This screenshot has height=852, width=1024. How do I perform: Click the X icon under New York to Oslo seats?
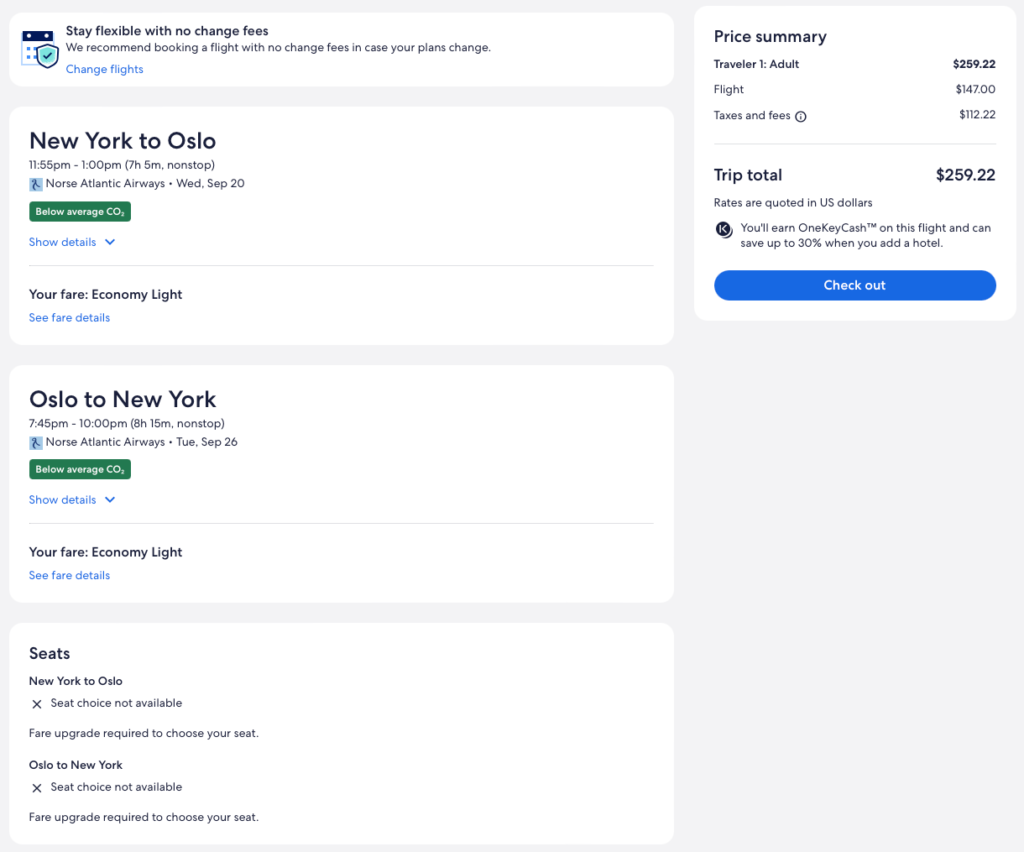point(37,704)
